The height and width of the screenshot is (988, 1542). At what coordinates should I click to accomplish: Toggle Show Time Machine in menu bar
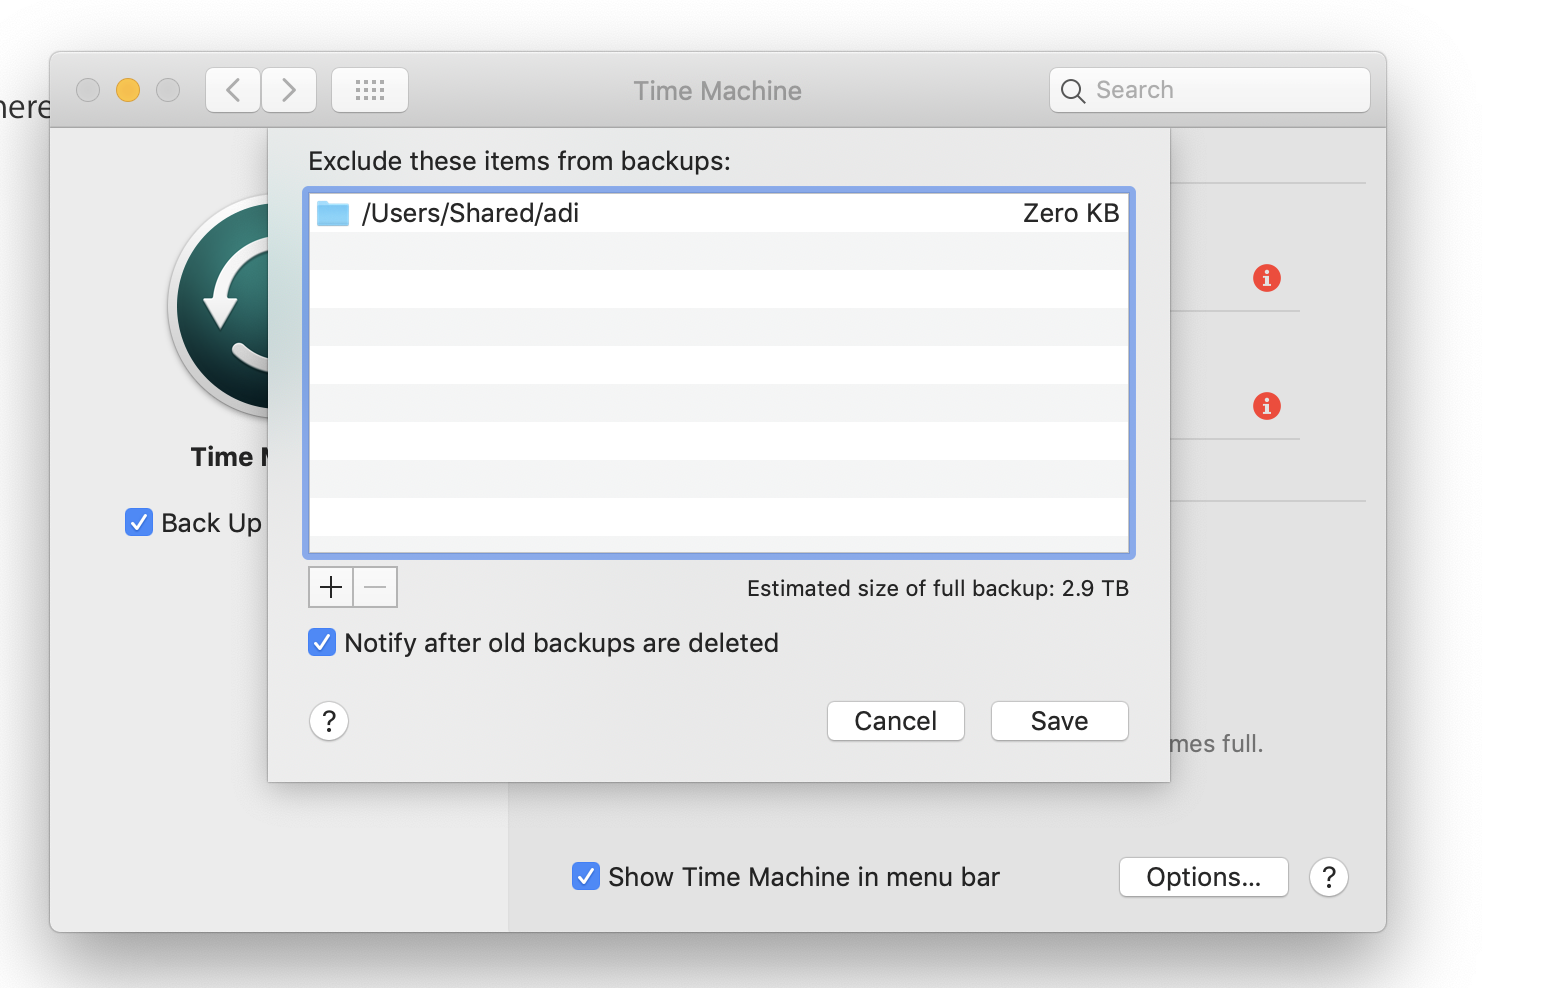click(x=586, y=876)
